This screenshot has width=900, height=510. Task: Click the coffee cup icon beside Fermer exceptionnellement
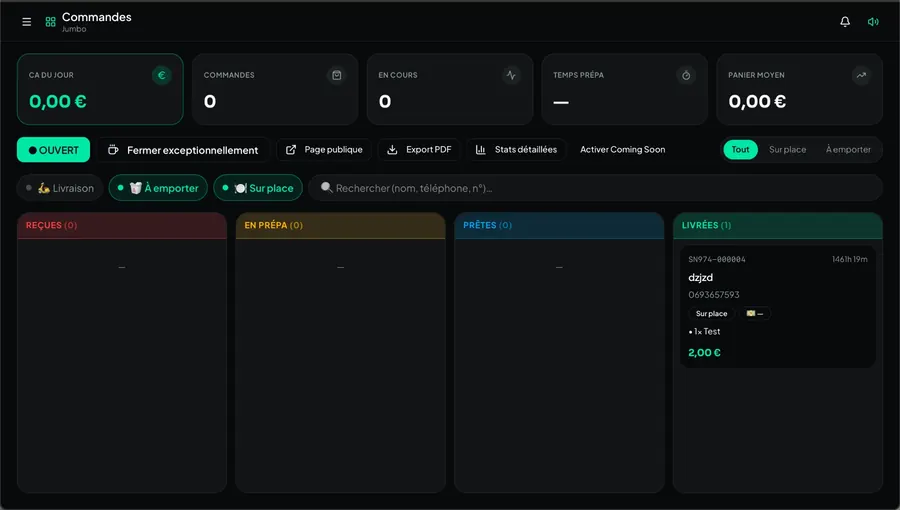114,150
